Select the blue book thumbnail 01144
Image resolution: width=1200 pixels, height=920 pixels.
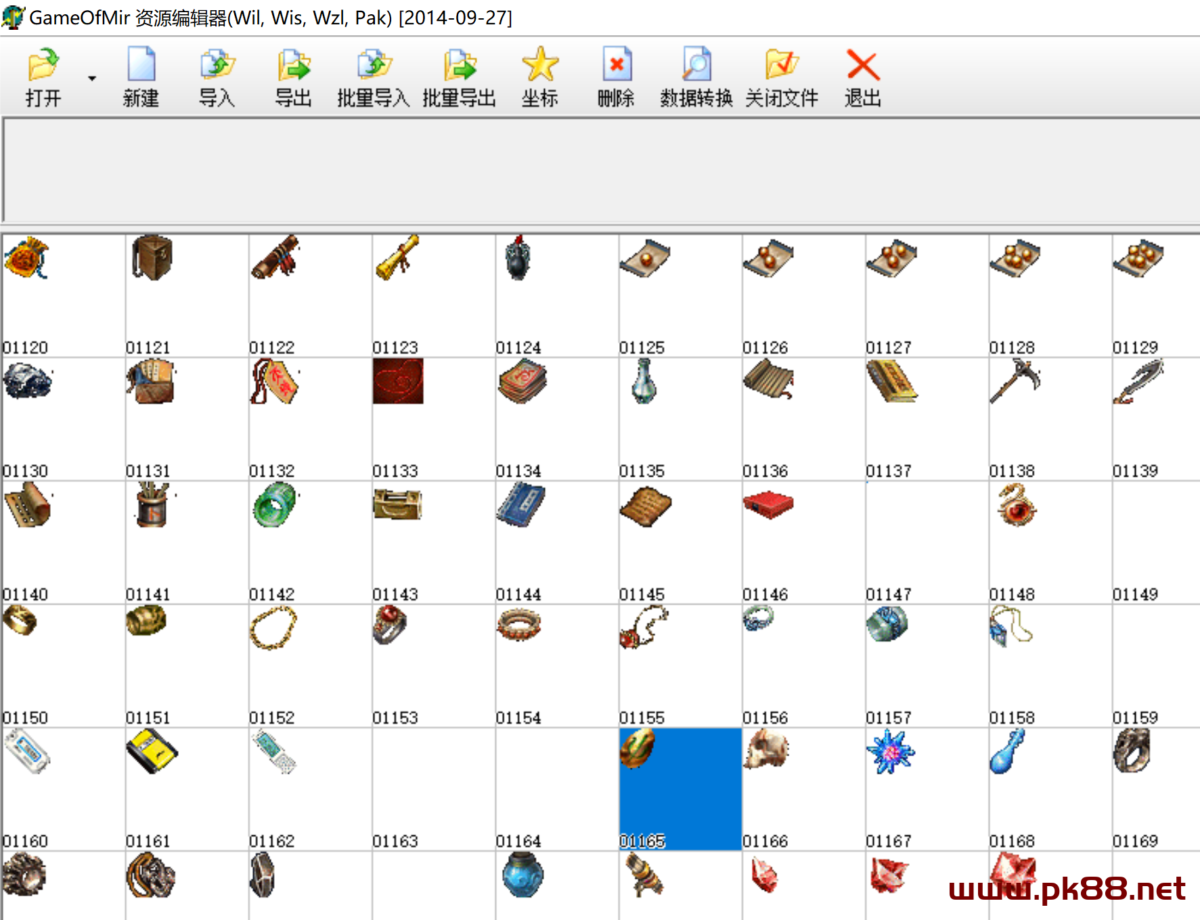[x=556, y=541]
